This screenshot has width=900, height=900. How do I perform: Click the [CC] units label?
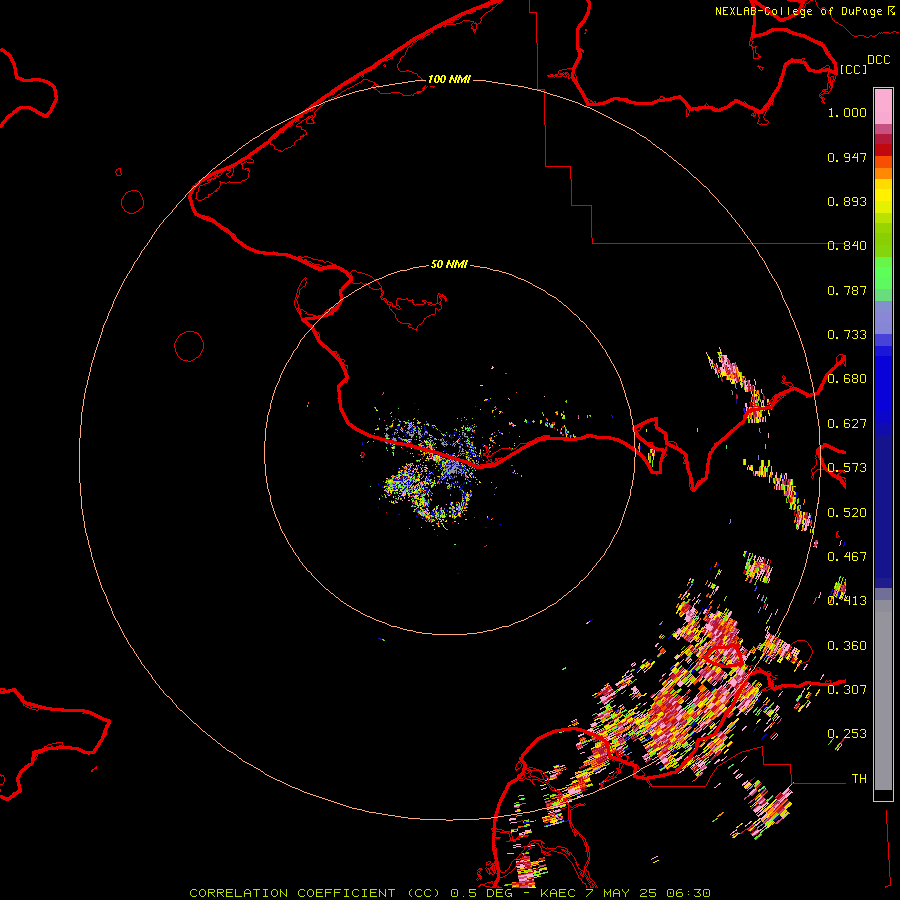pyautogui.click(x=853, y=69)
